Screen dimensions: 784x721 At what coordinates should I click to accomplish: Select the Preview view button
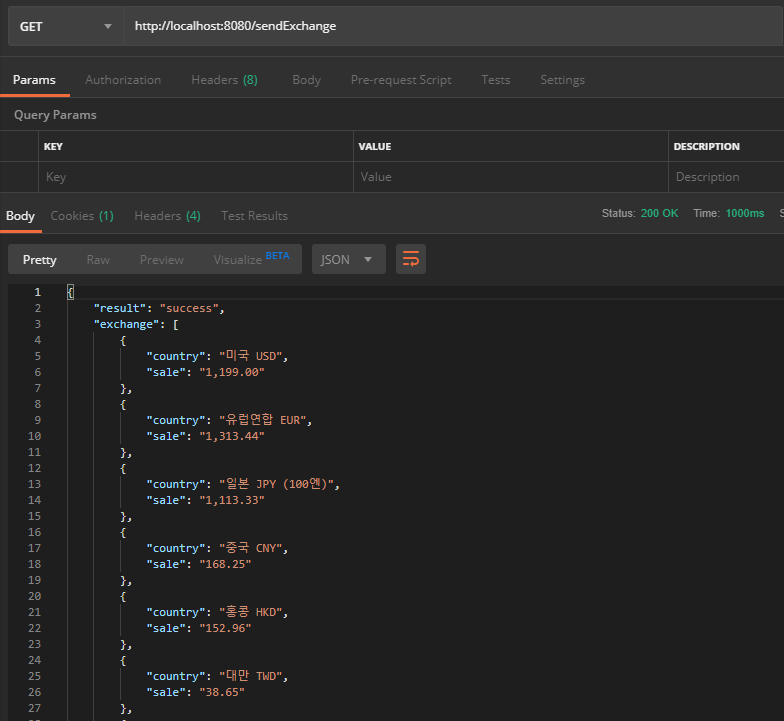(x=162, y=260)
